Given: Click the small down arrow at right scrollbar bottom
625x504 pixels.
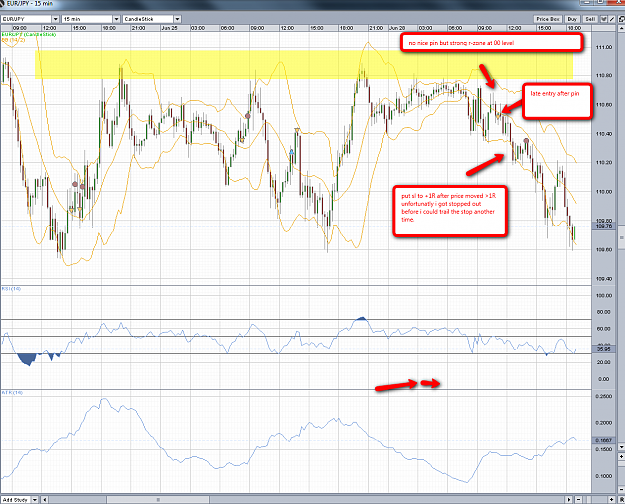Looking at the screenshot, I should tap(621, 447).
